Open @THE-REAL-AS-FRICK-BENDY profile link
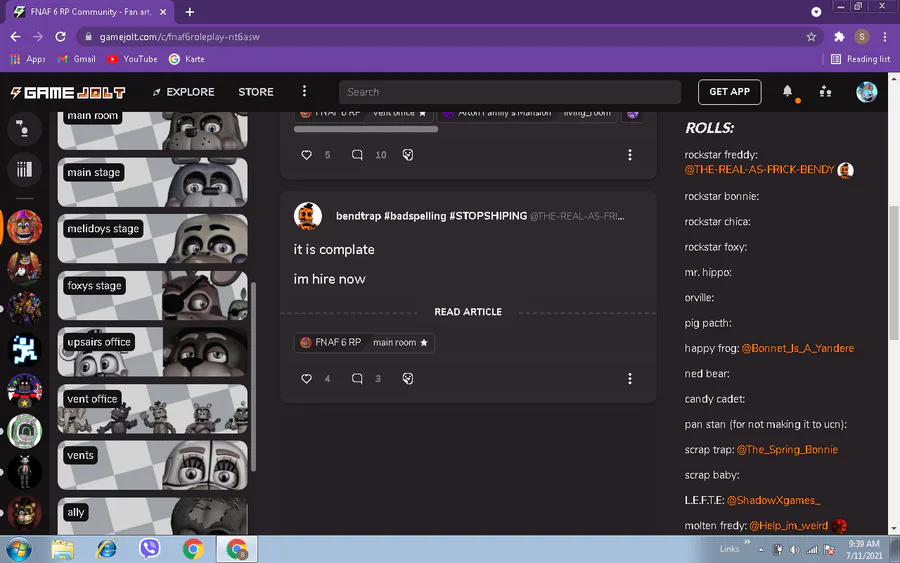Viewport: 900px width, 563px height. click(759, 170)
